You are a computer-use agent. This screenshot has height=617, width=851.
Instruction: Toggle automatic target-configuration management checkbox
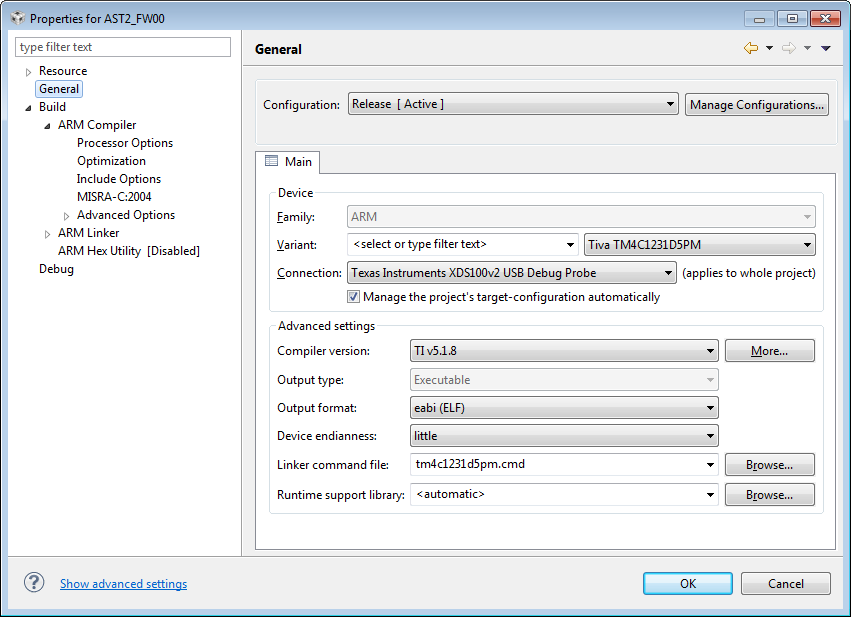pyautogui.click(x=353, y=297)
